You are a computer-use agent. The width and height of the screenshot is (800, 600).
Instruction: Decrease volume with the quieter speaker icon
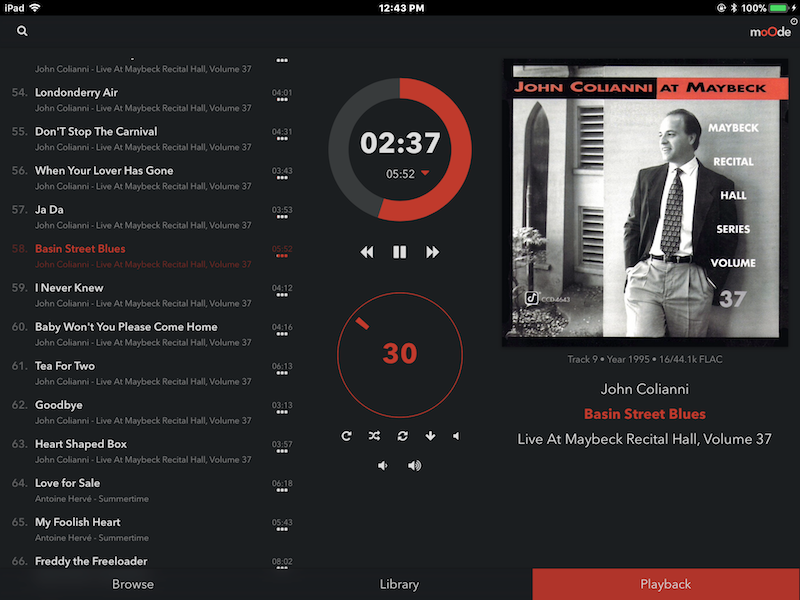click(383, 465)
